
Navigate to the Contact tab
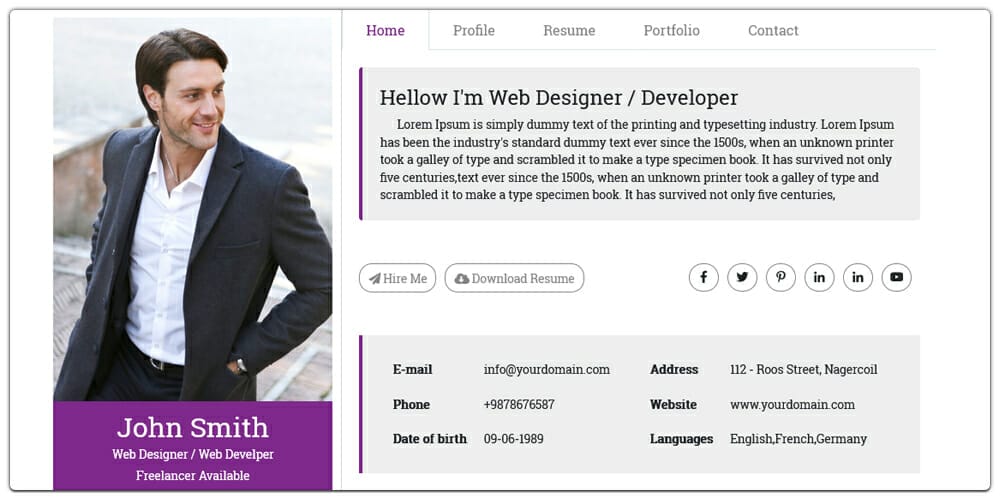pos(773,30)
